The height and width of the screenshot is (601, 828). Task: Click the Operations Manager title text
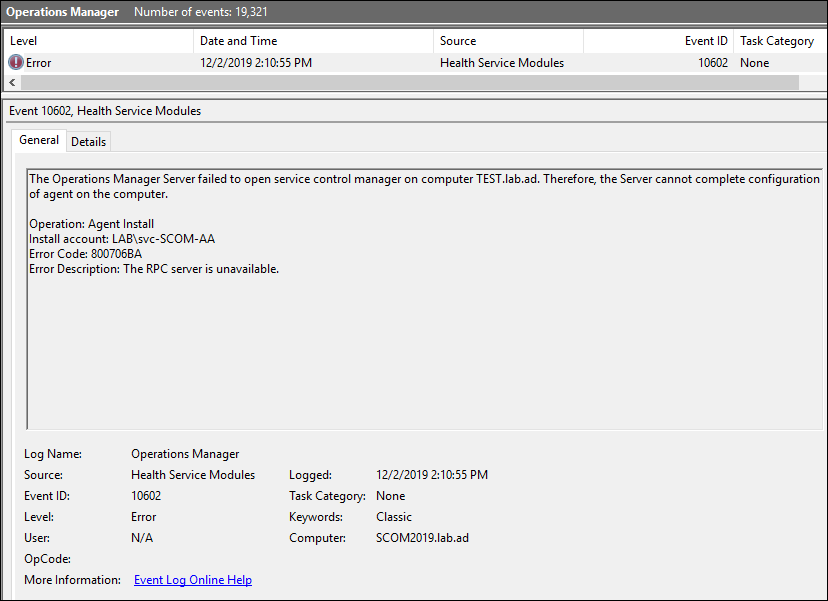coord(62,12)
